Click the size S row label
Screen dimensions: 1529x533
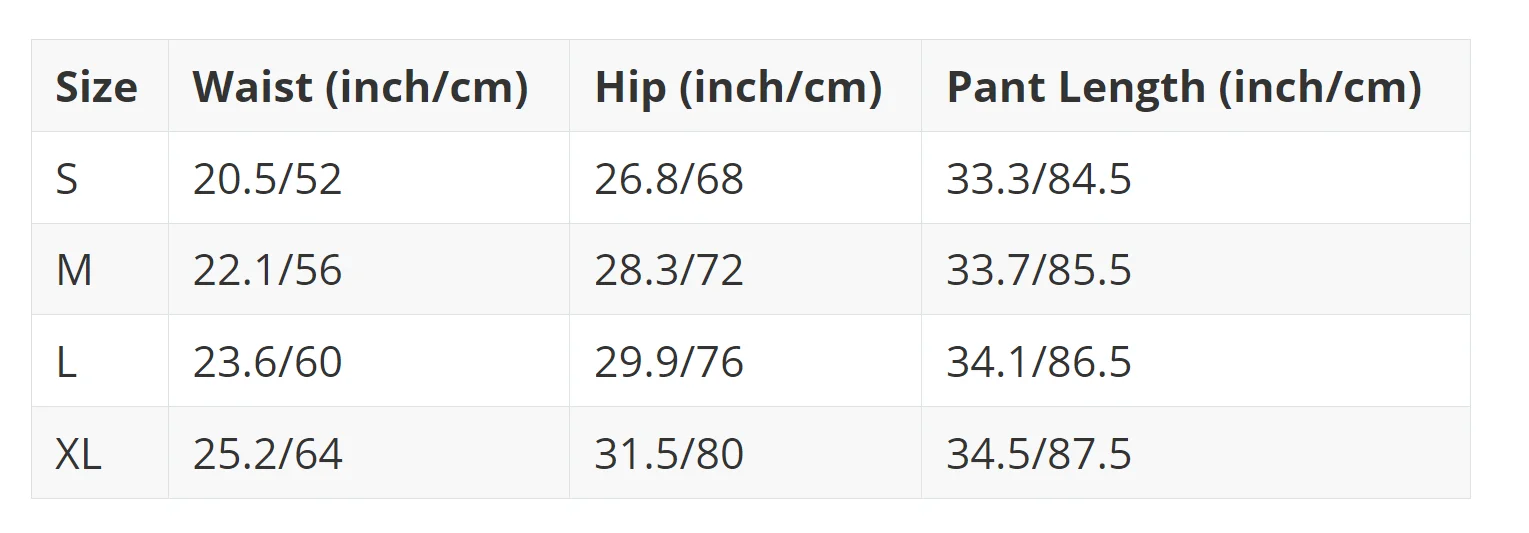[66, 179]
